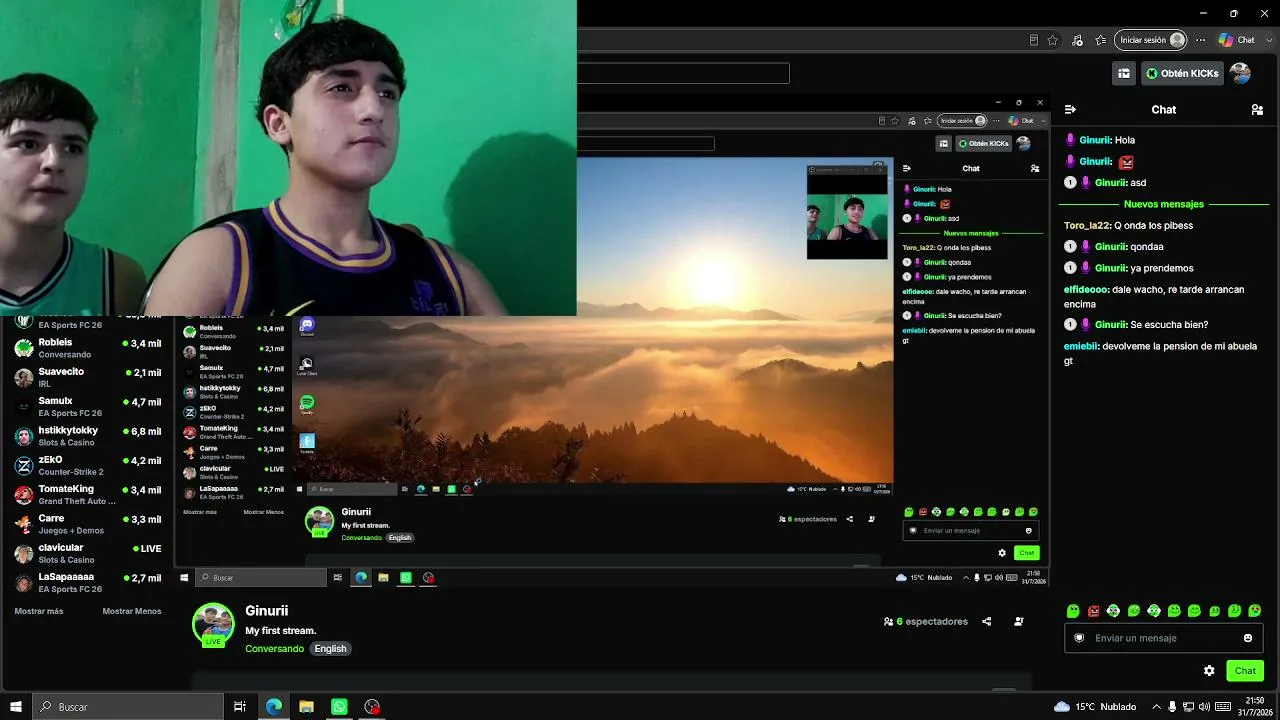The width and height of the screenshot is (1280, 720).
Task: Open the emoji picker in the message box
Action: click(x=1248, y=638)
